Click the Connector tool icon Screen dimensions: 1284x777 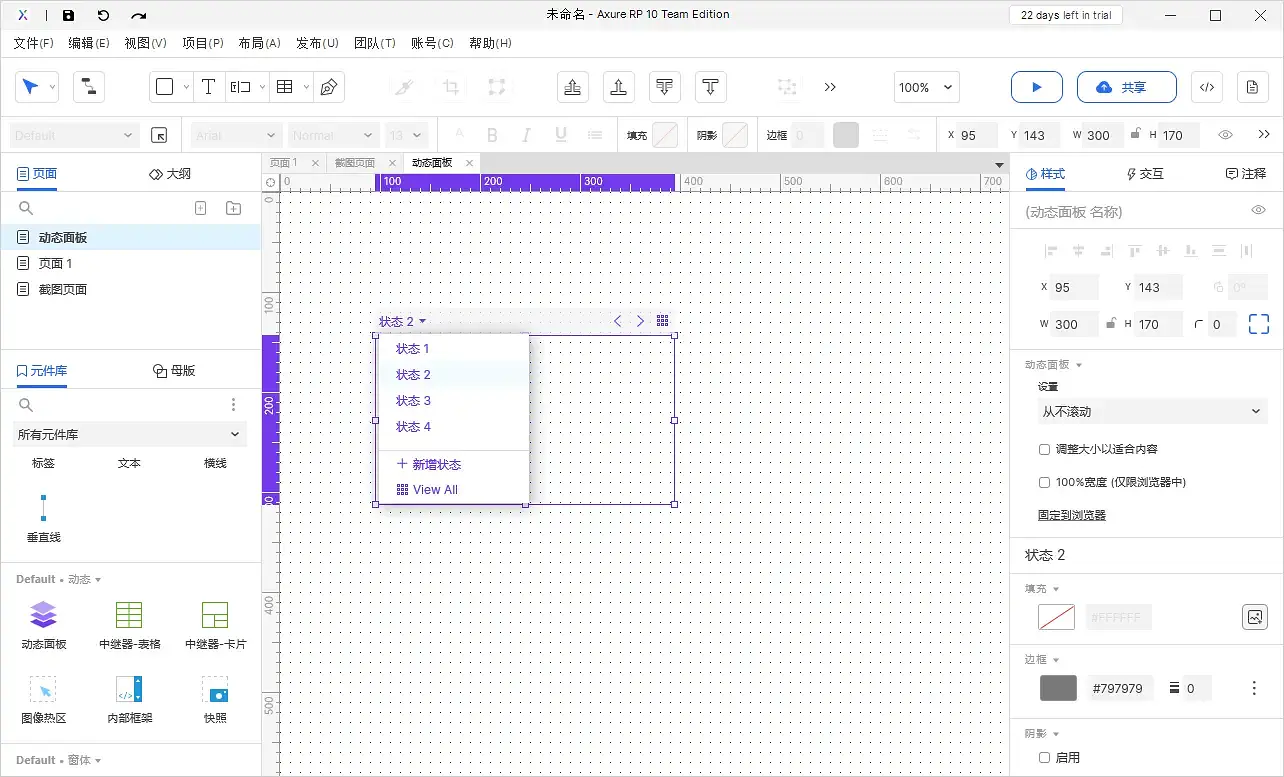pyautogui.click(x=89, y=87)
